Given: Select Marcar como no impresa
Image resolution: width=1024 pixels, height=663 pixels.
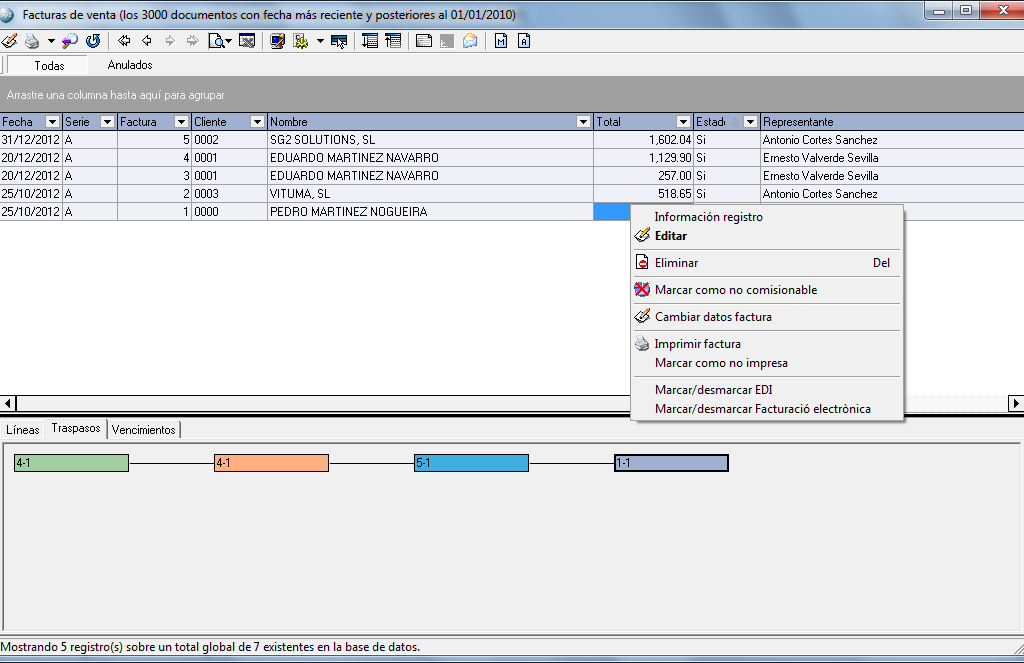Looking at the screenshot, I should tap(767, 363).
